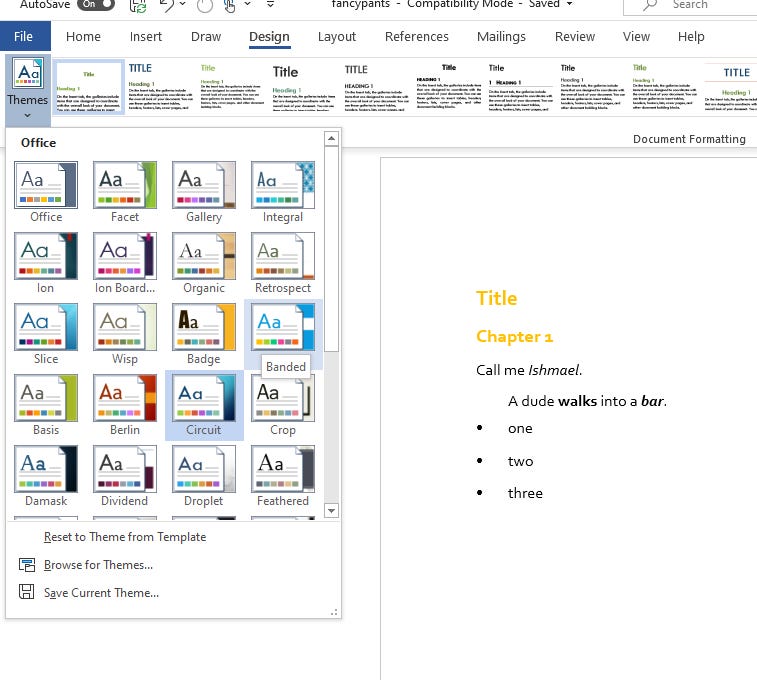Apply the Berlin theme
The height and width of the screenshot is (680, 757).
point(125,398)
